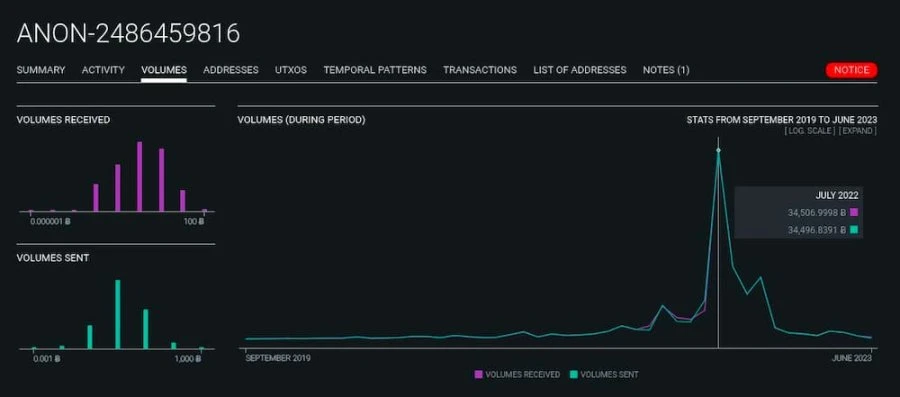This screenshot has width=900, height=397.
Task: Open NOTES (1) tab
Action: click(x=666, y=70)
